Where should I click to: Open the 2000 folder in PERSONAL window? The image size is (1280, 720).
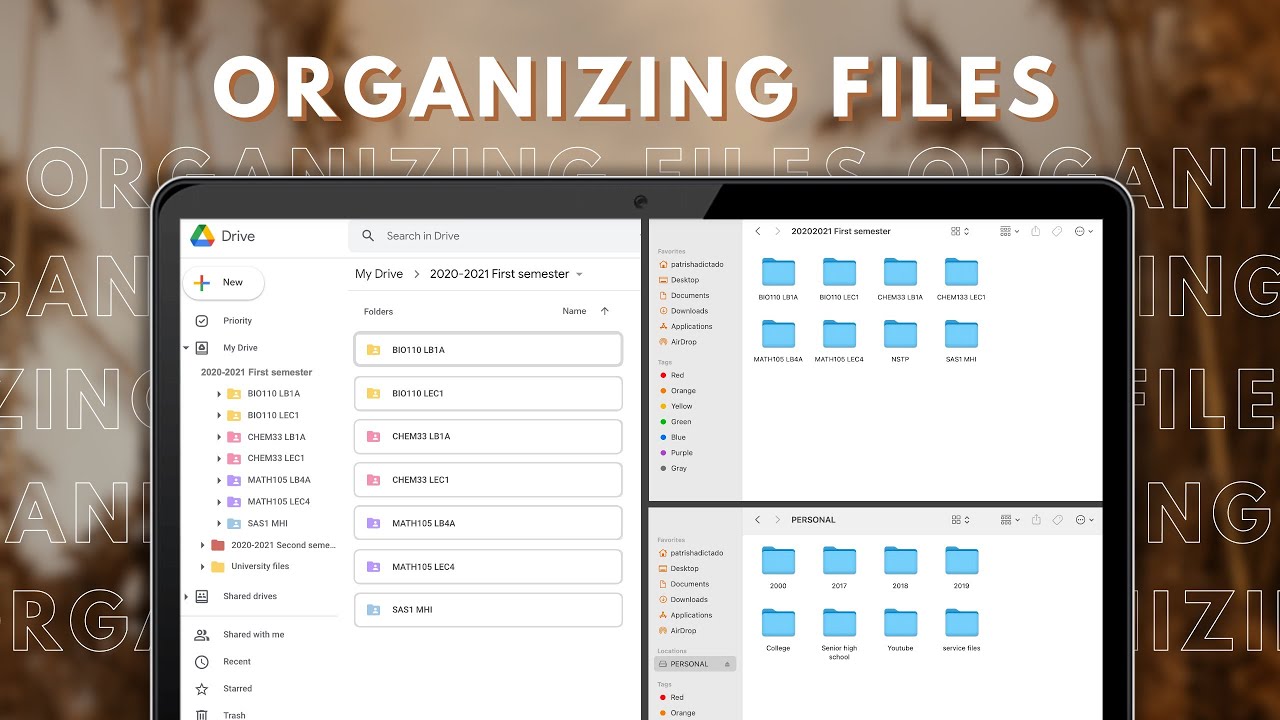click(778, 567)
